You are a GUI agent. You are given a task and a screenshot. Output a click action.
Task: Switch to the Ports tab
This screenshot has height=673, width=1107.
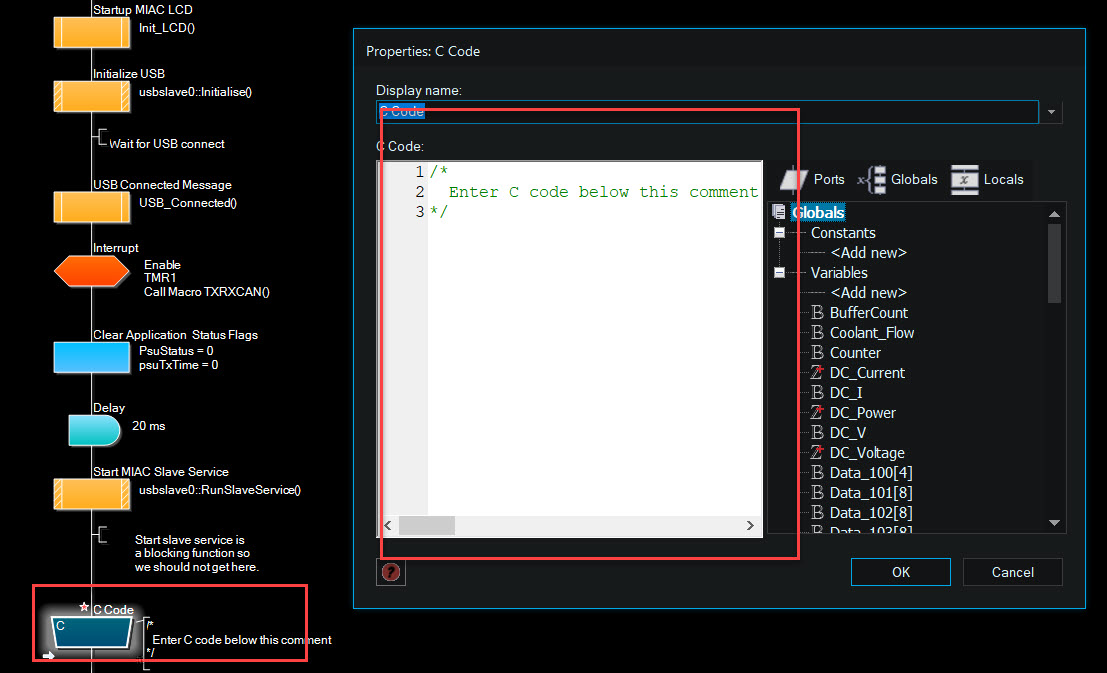(813, 179)
